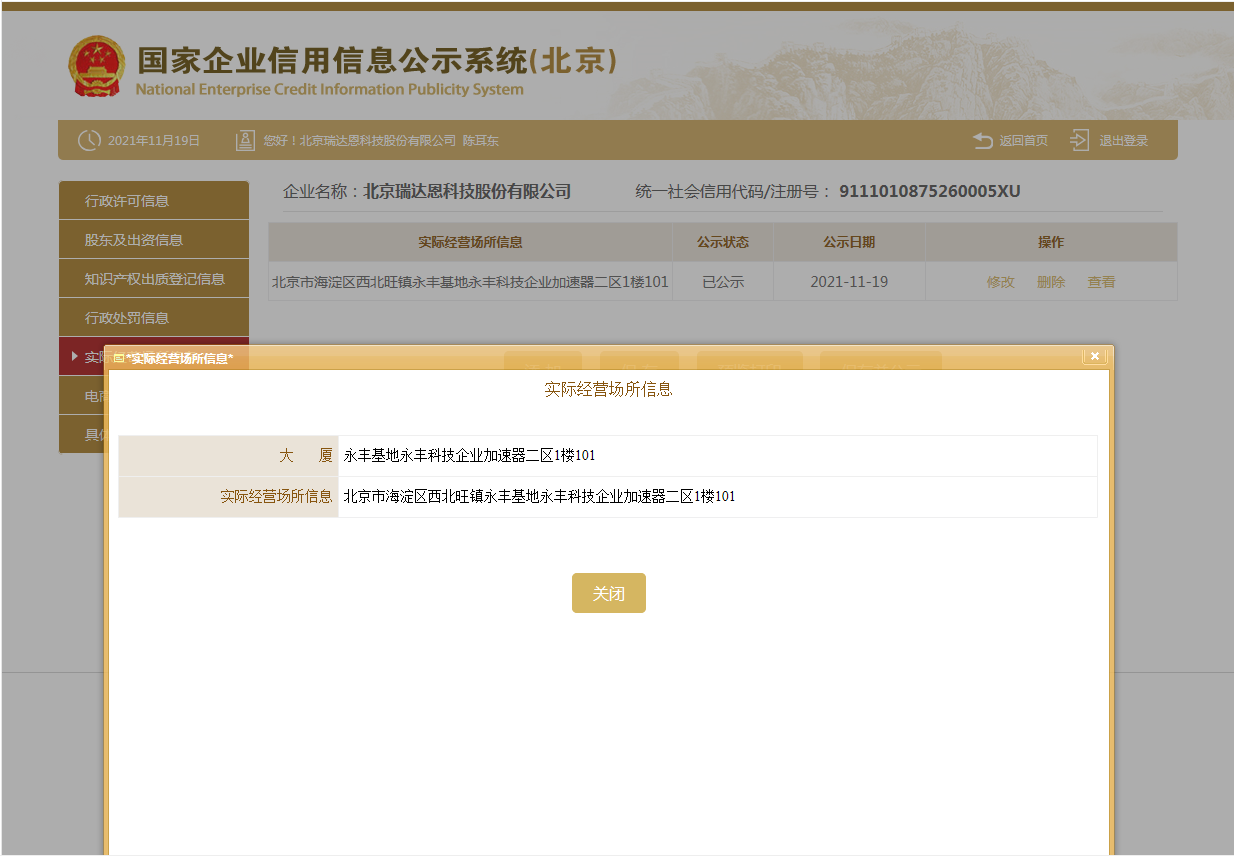Click the 已公示 status cell
Viewport: 1234px width, 857px height.
click(x=723, y=282)
